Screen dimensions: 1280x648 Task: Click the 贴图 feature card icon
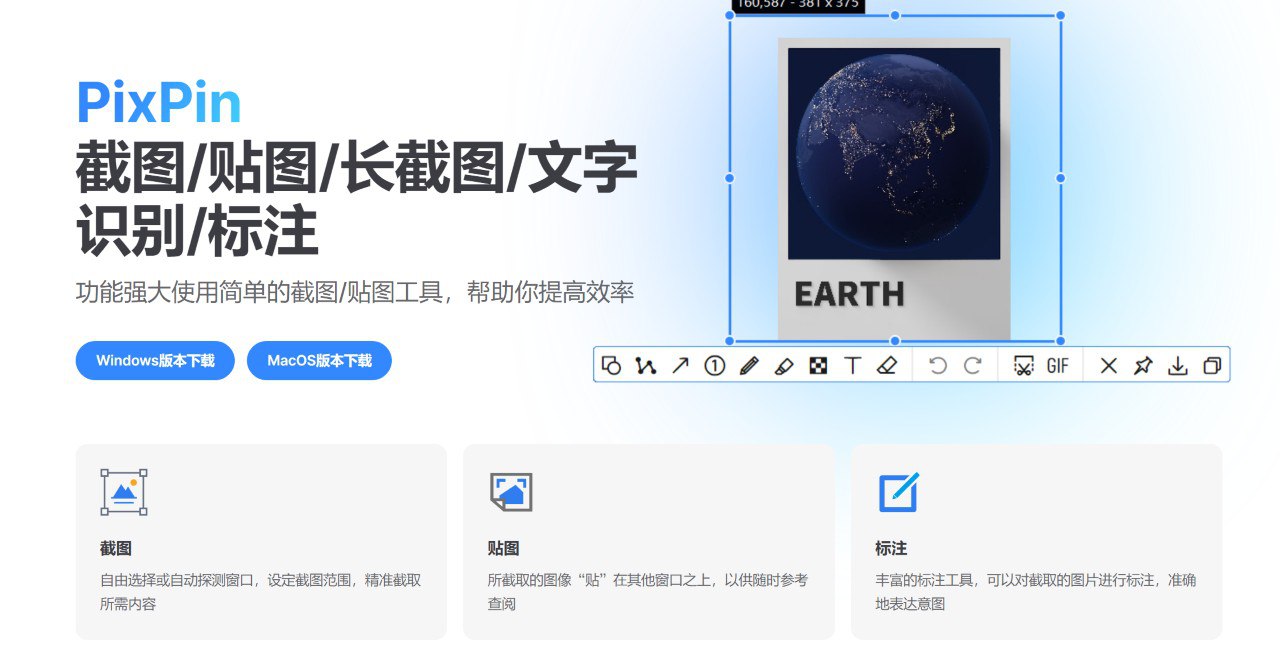tap(511, 492)
